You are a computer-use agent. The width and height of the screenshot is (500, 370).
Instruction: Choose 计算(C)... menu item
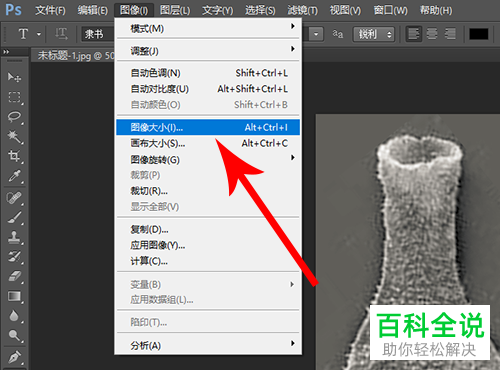point(208,261)
